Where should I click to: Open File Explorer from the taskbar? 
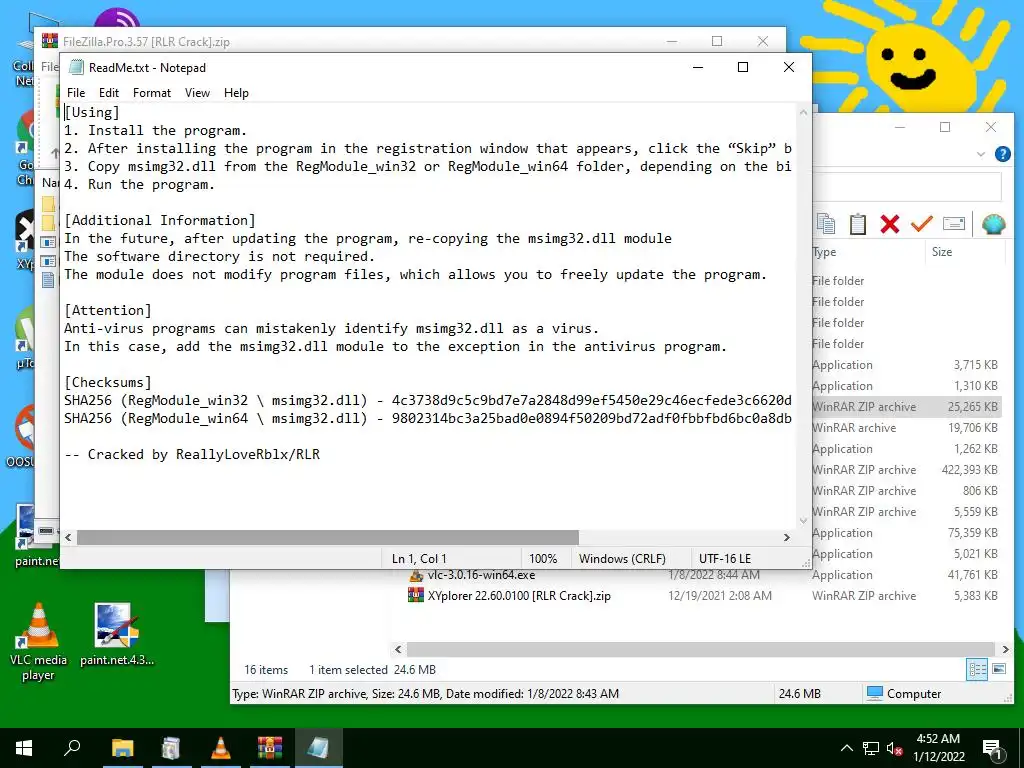coord(122,748)
